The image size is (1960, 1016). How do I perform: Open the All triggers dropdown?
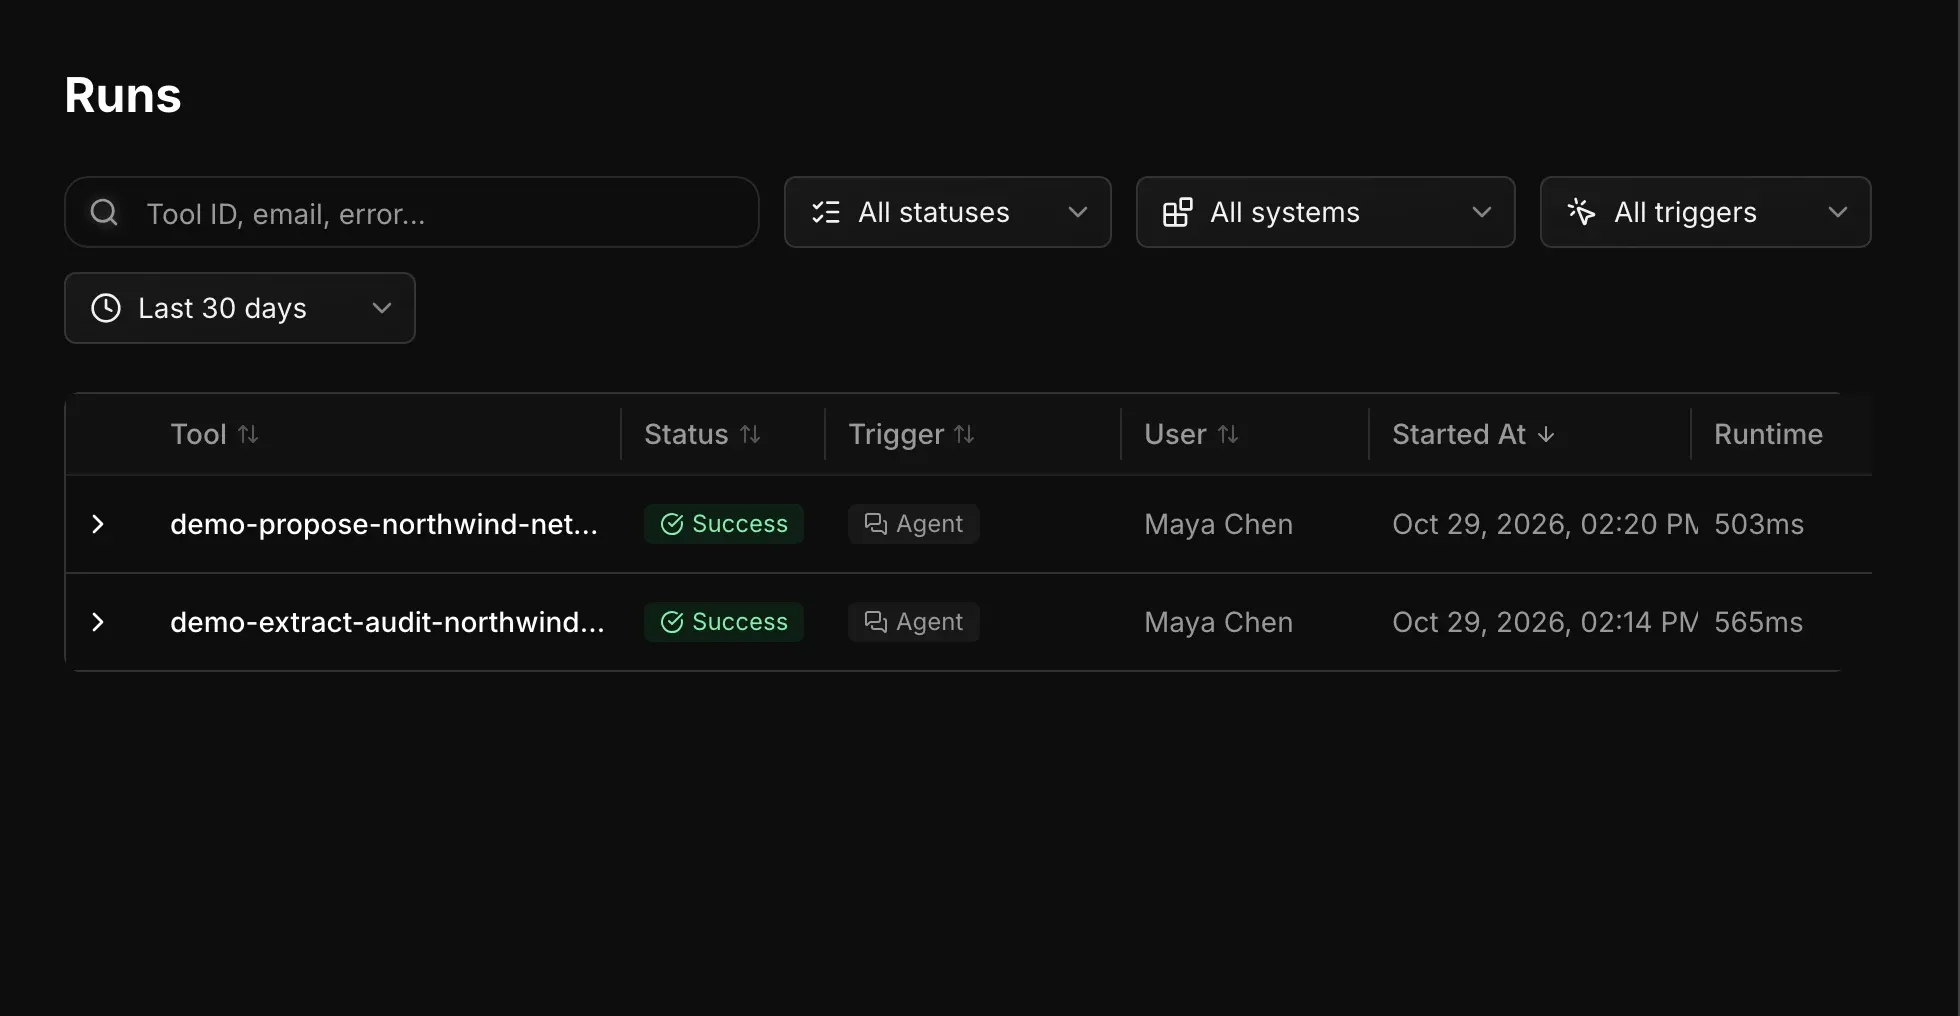coord(1705,212)
